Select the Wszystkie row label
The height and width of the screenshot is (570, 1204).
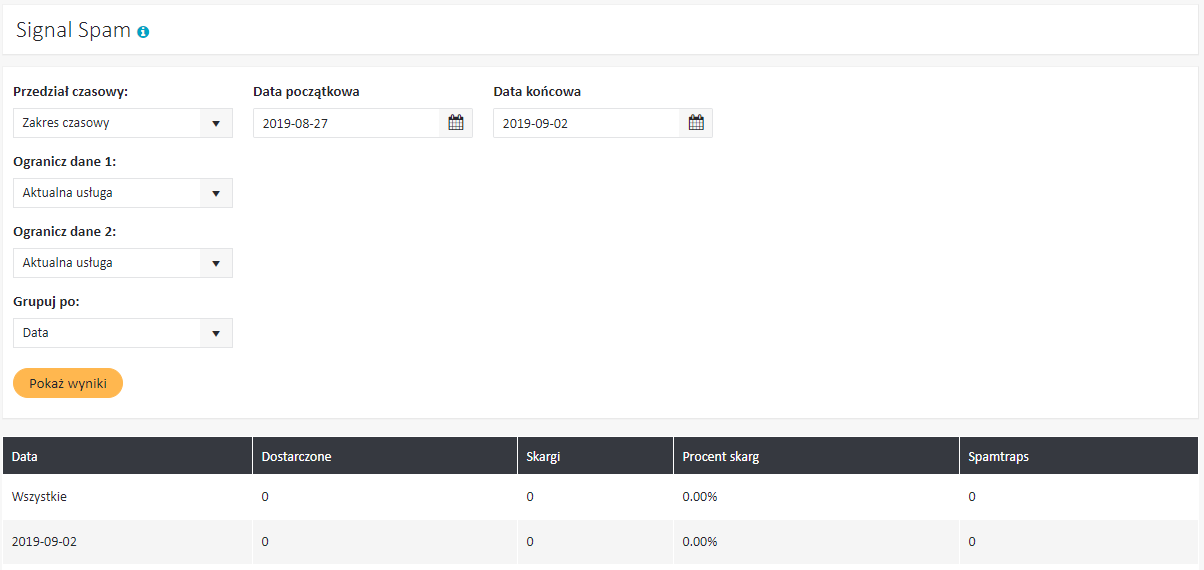pyautogui.click(x=40, y=496)
